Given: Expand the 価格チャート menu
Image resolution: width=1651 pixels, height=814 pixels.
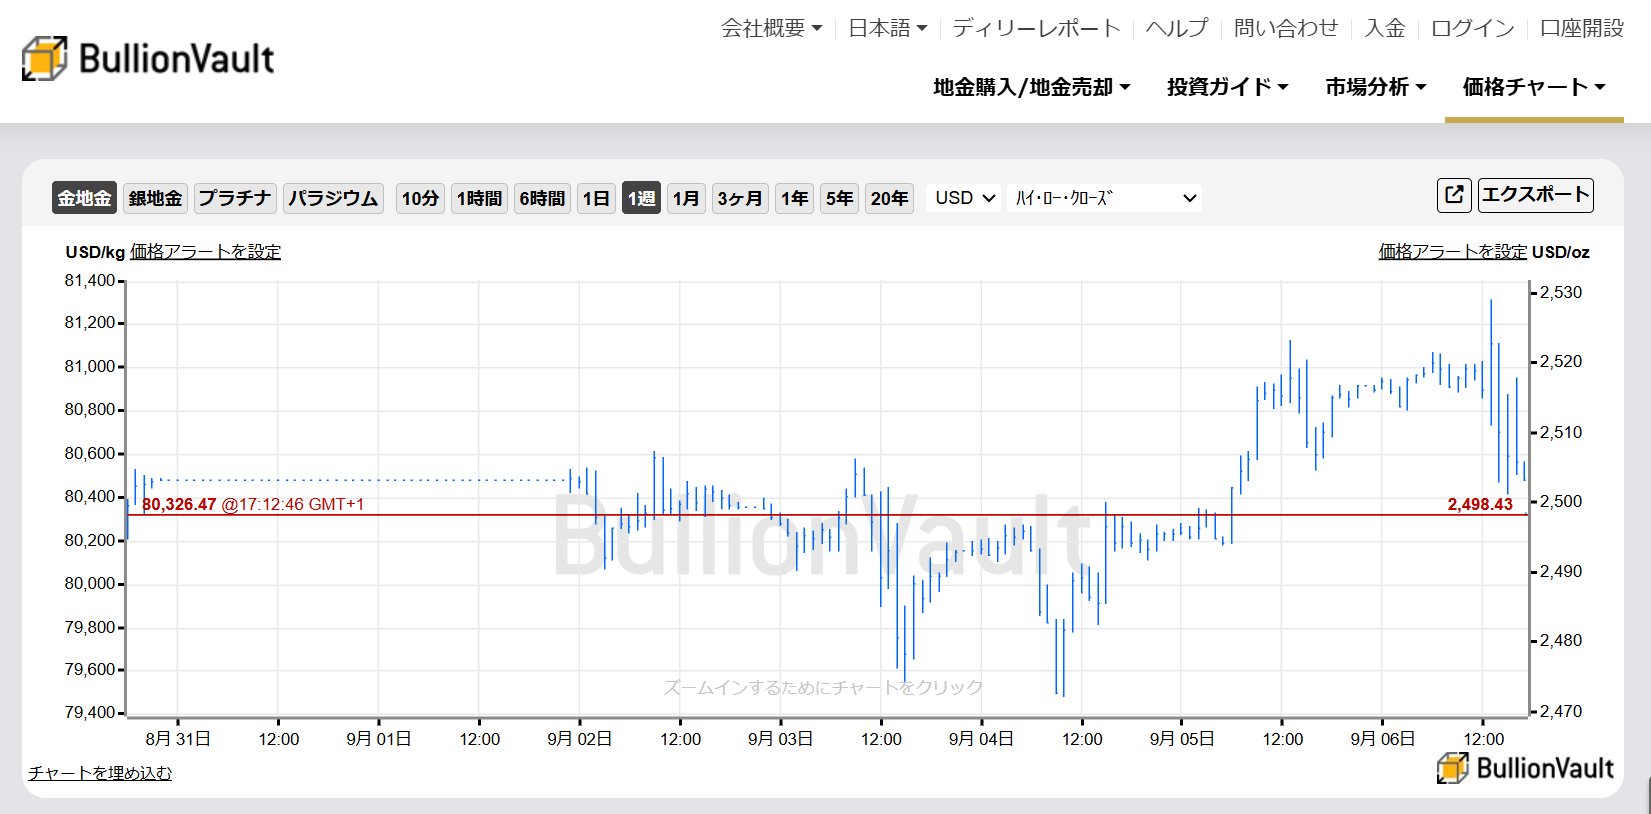Looking at the screenshot, I should [x=1534, y=87].
